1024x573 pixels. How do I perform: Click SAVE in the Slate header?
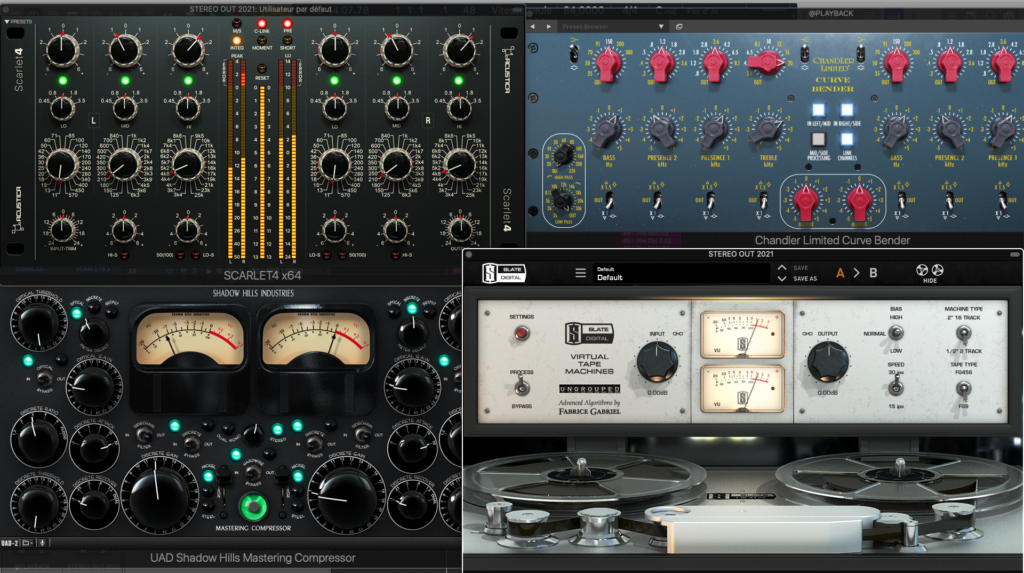(800, 268)
